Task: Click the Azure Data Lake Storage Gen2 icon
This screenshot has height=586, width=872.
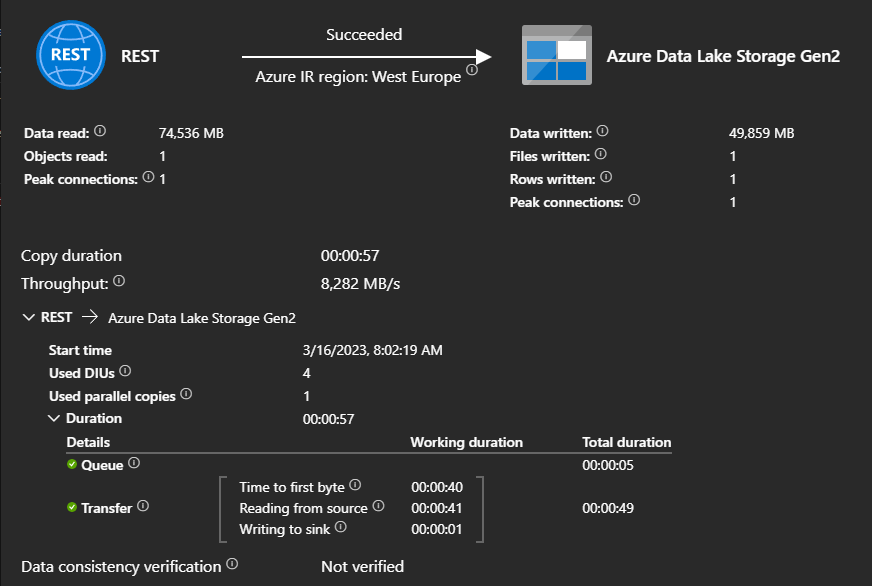Action: tap(557, 55)
